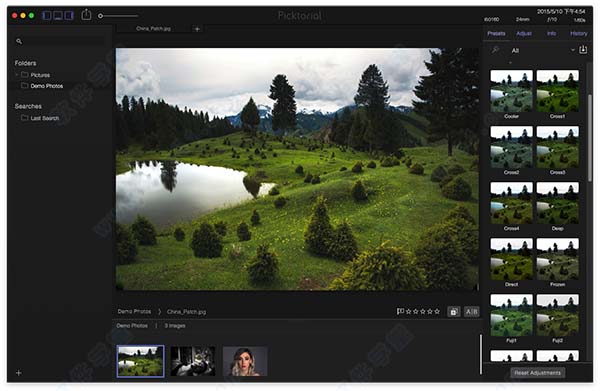Switch to the Info tab

click(551, 34)
